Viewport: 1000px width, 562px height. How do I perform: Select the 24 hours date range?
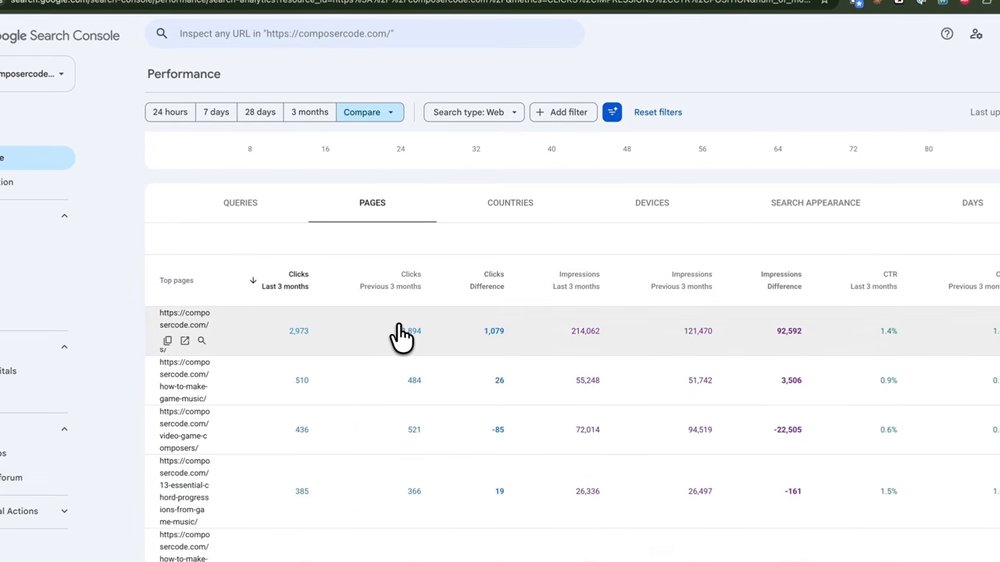(x=170, y=112)
